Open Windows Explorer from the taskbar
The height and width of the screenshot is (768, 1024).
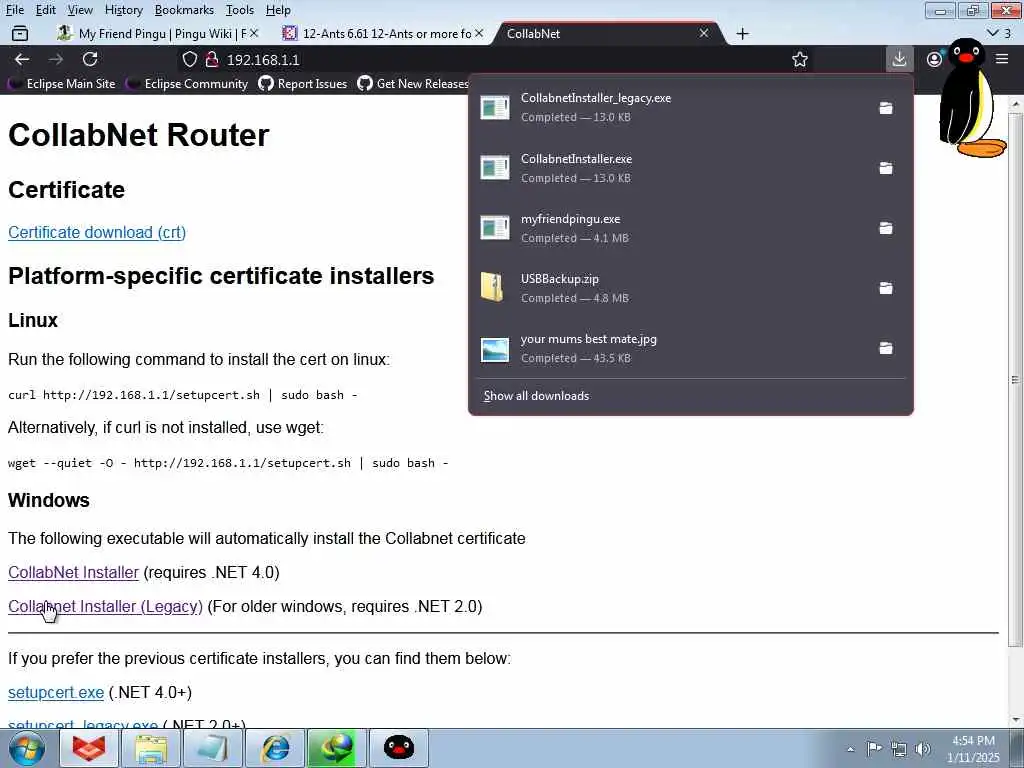pyautogui.click(x=151, y=748)
